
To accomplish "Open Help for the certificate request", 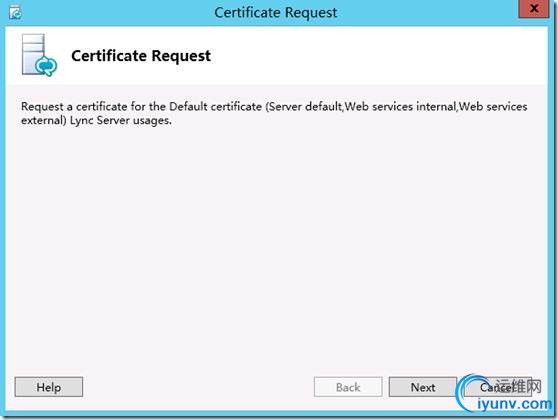I will (x=49, y=387).
